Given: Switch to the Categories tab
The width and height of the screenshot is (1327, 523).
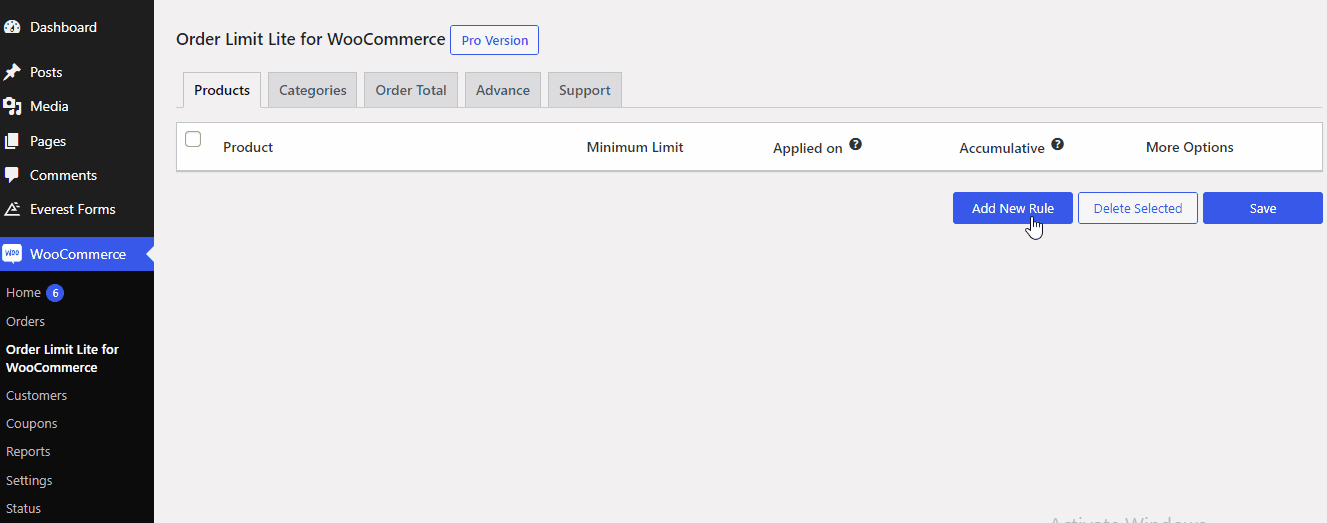Looking at the screenshot, I should [x=313, y=90].
